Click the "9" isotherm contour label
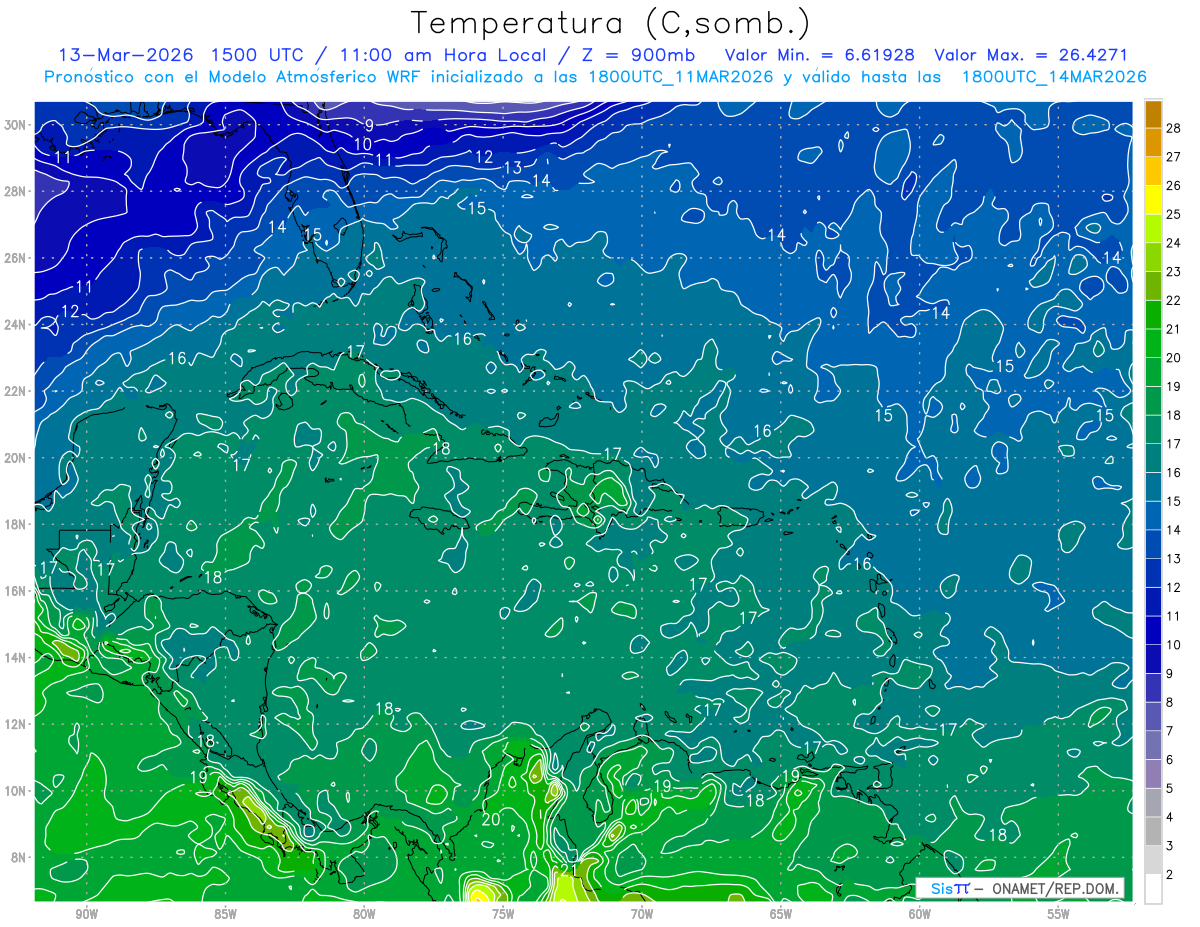Screen dimensions: 1200x927 point(368,125)
